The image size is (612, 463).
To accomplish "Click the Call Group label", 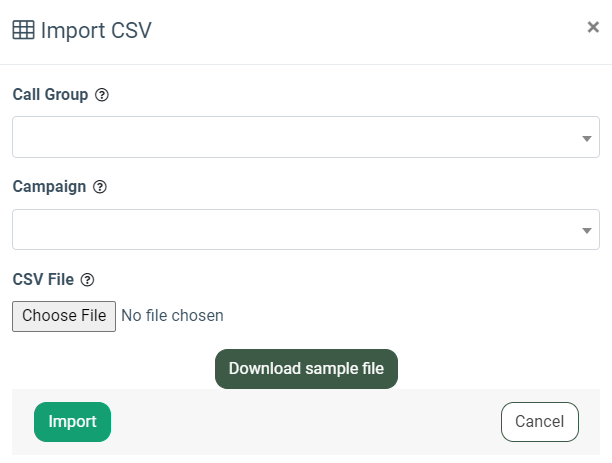I will (50, 95).
